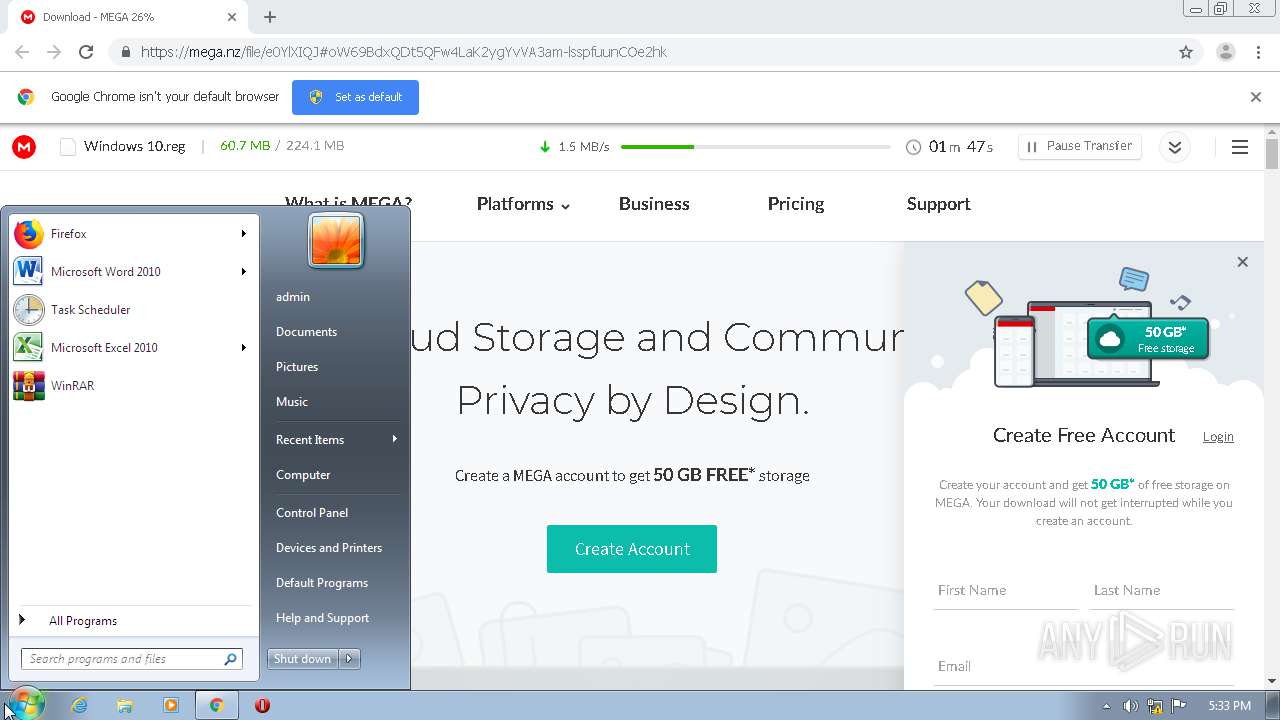Select the Download - MEGA tab
Image resolution: width=1280 pixels, height=720 pixels.
point(128,17)
